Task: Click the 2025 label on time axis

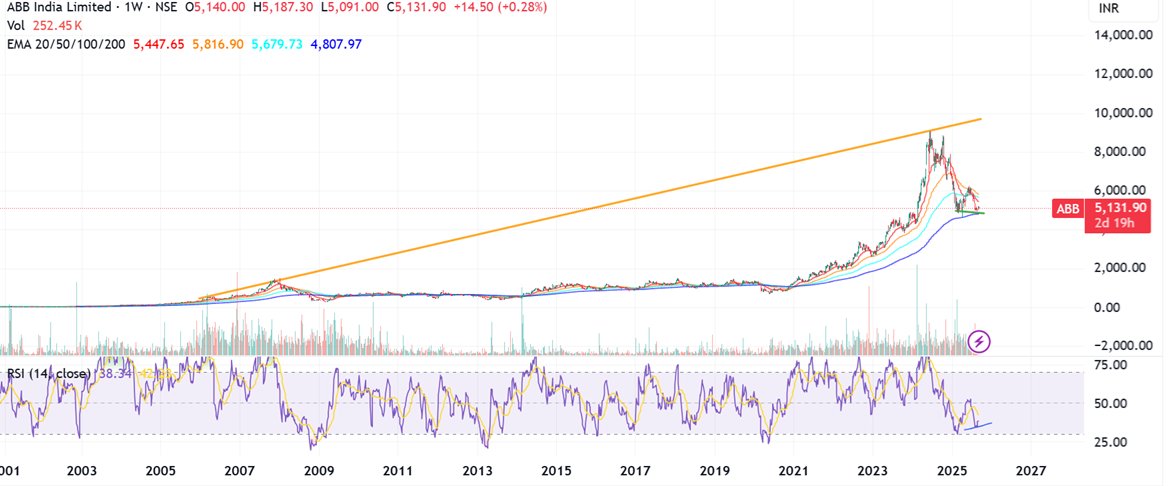Action: [952, 471]
